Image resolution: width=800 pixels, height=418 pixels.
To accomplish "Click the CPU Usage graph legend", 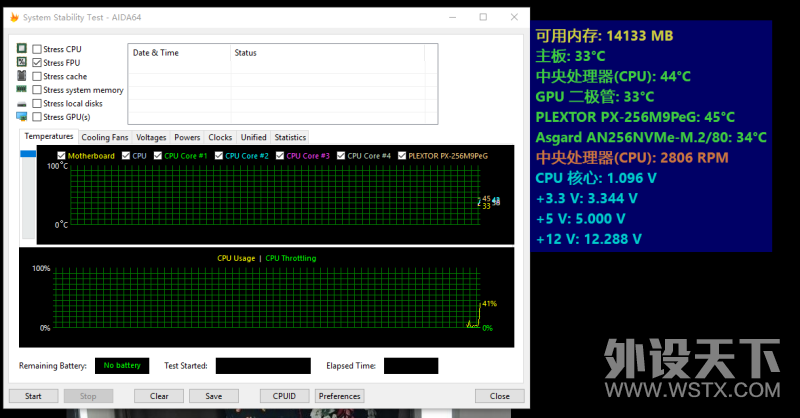I will pyautogui.click(x=236, y=258).
